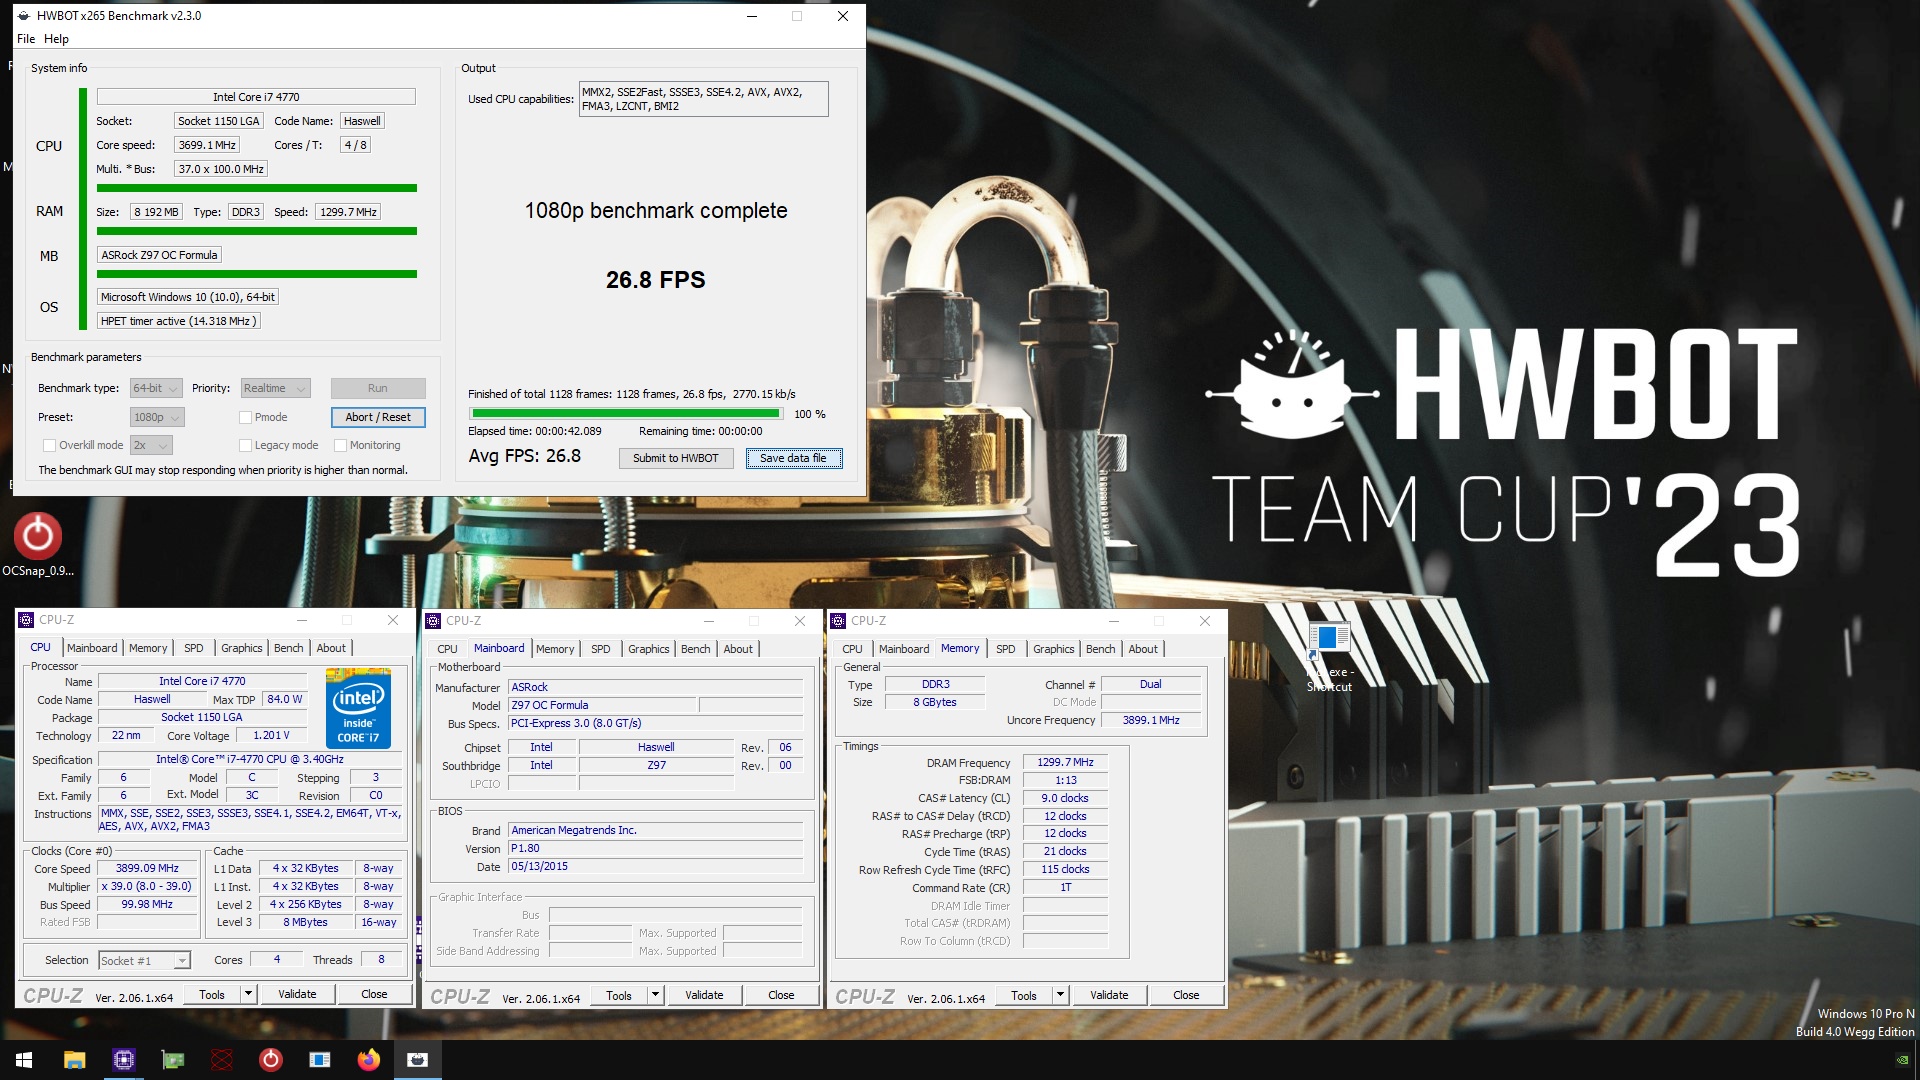The width and height of the screenshot is (1920, 1080).
Task: Enable the Monitoring checkbox
Action: (340, 445)
